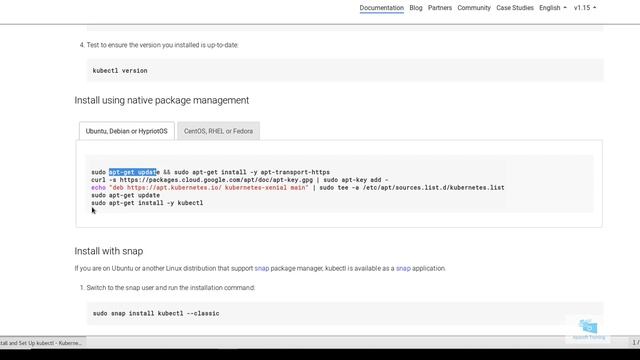This screenshot has width=640, height=360.
Task: Expand the English language dropdown
Action: 553,8
